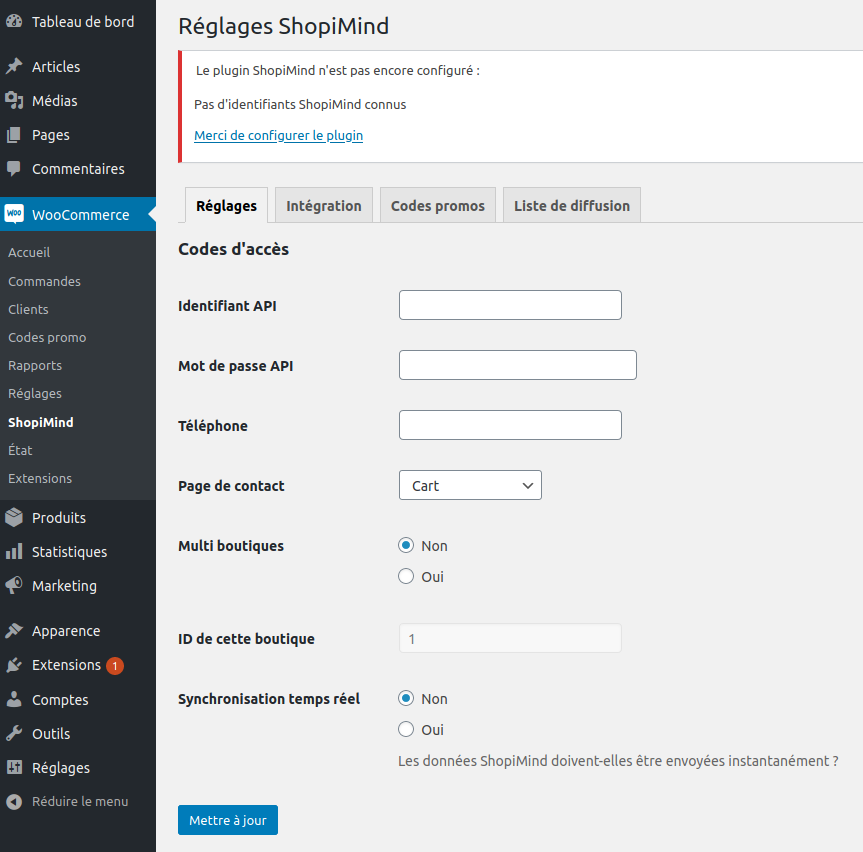Viewport: 863px width, 852px height.
Task: Open État in WooCommerce submenu
Action: click(x=20, y=450)
